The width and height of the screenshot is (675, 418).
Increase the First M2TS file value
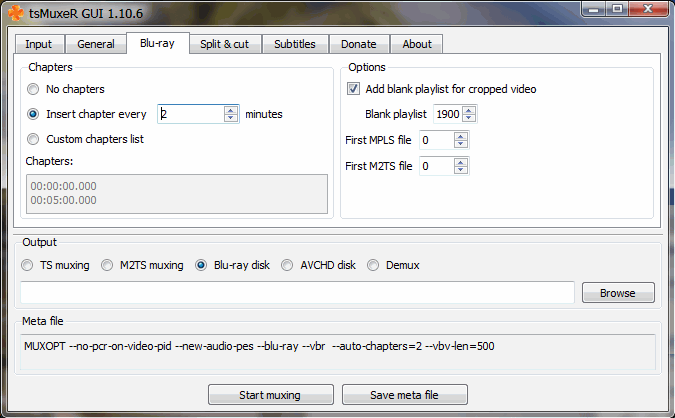461,162
